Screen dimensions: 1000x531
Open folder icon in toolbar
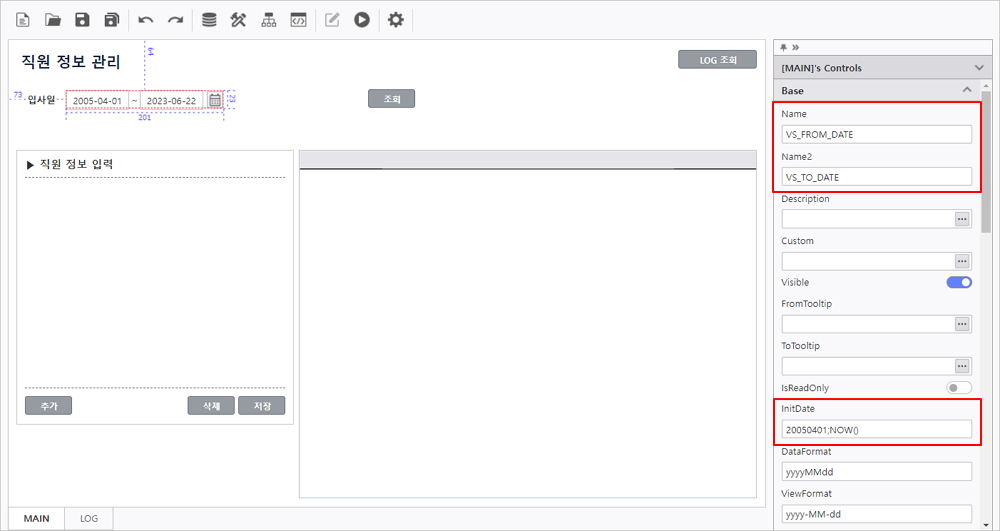(x=53, y=20)
